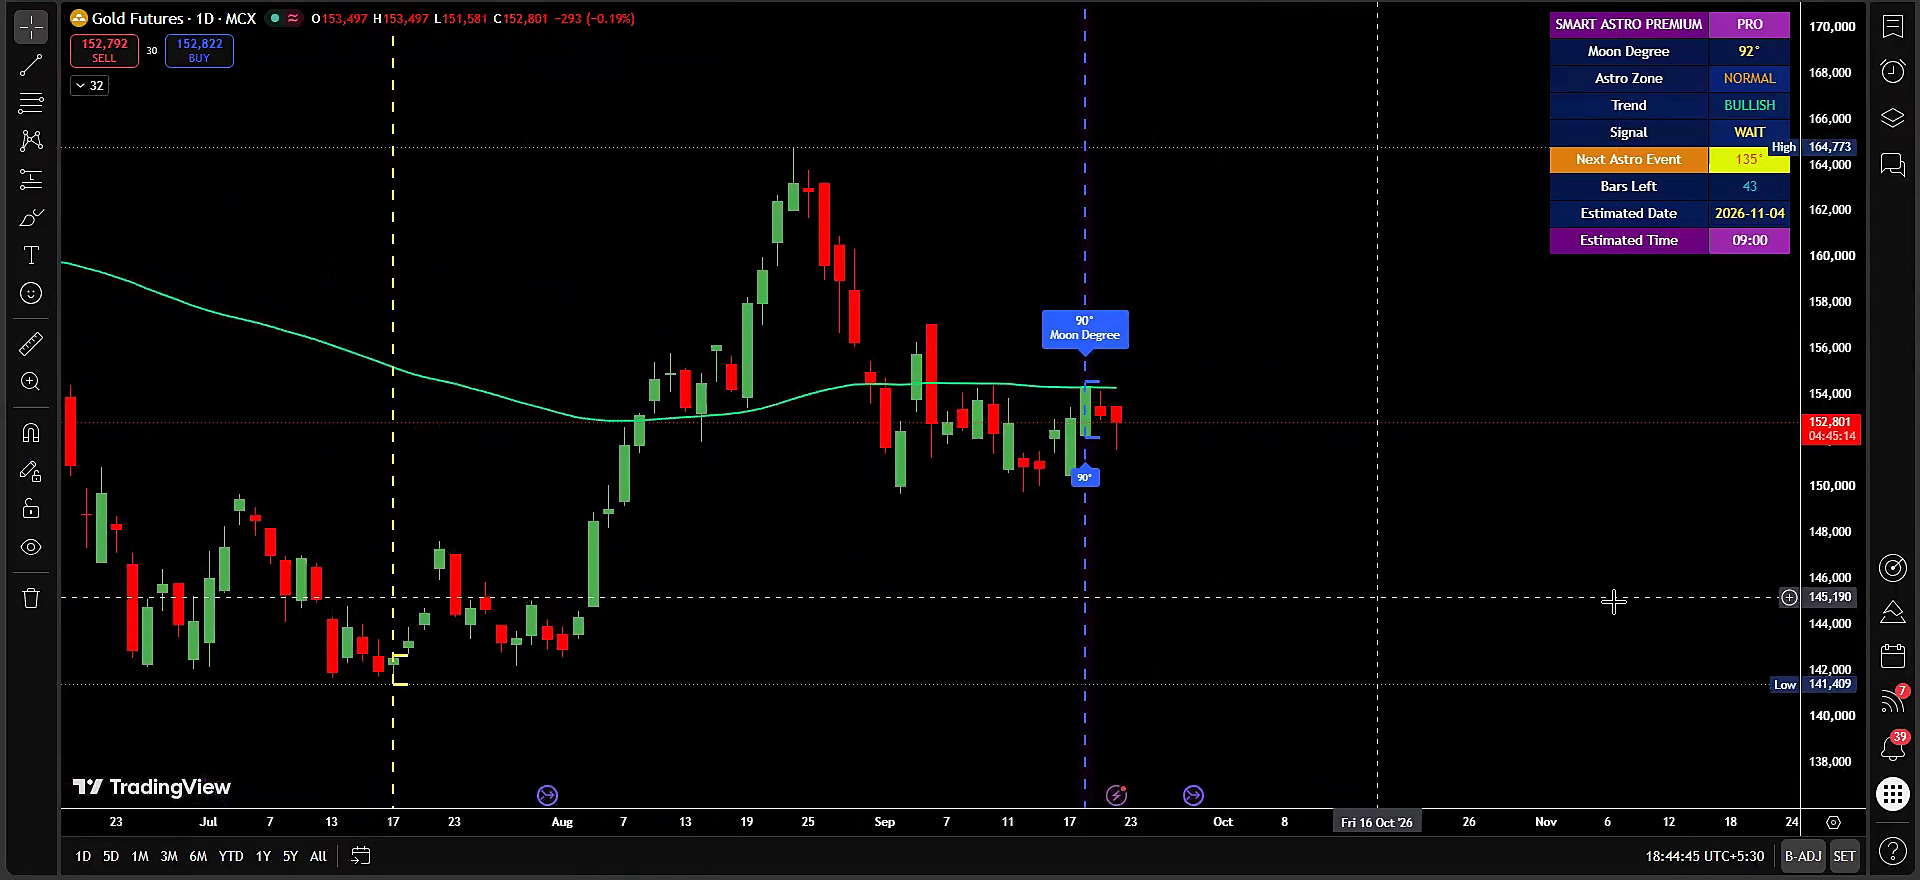The image size is (1920, 880).
Task: Select the crosshair cursor tool
Action: [31, 27]
